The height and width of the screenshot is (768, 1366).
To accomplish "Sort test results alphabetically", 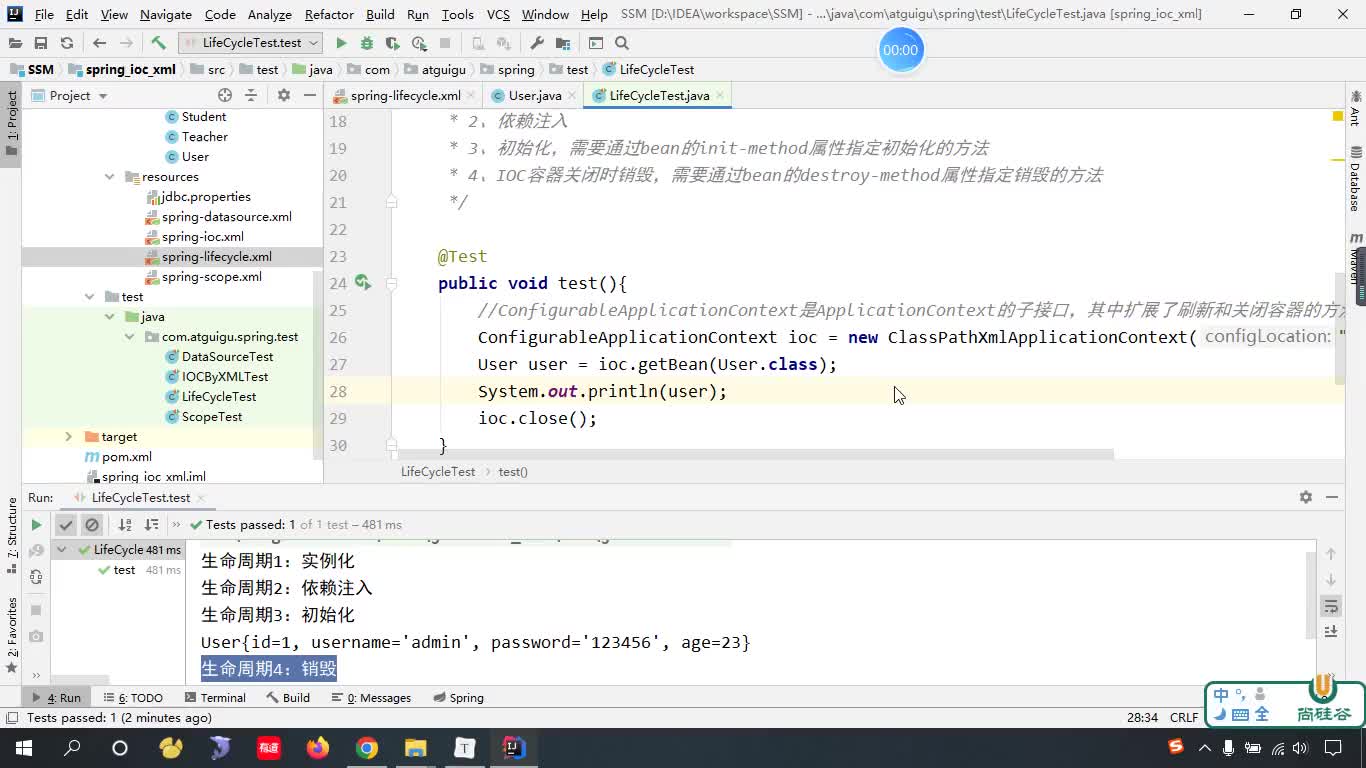I will click(x=125, y=524).
